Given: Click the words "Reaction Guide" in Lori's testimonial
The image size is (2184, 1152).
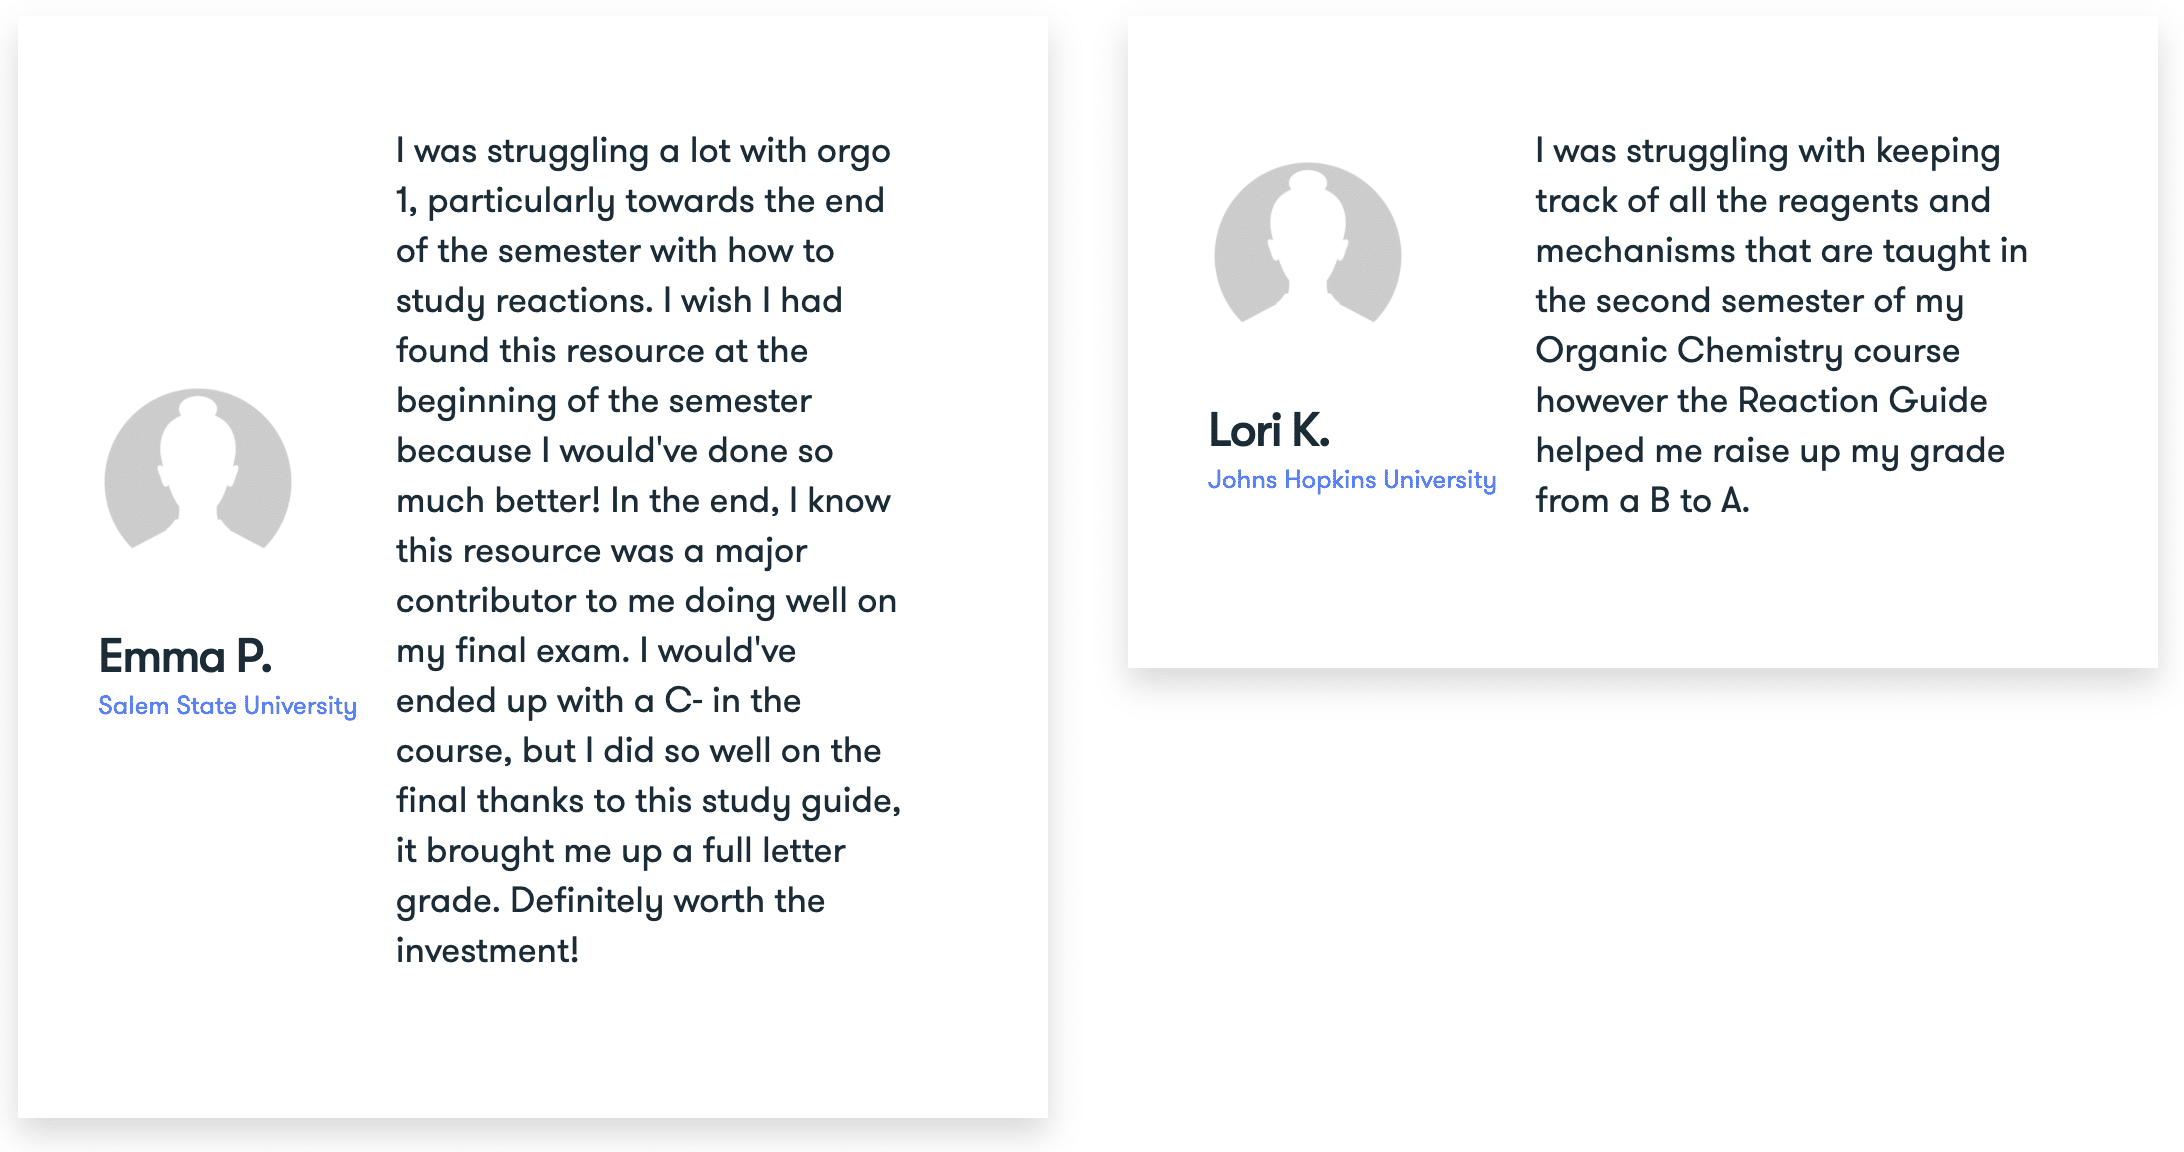Looking at the screenshot, I should click(1862, 401).
